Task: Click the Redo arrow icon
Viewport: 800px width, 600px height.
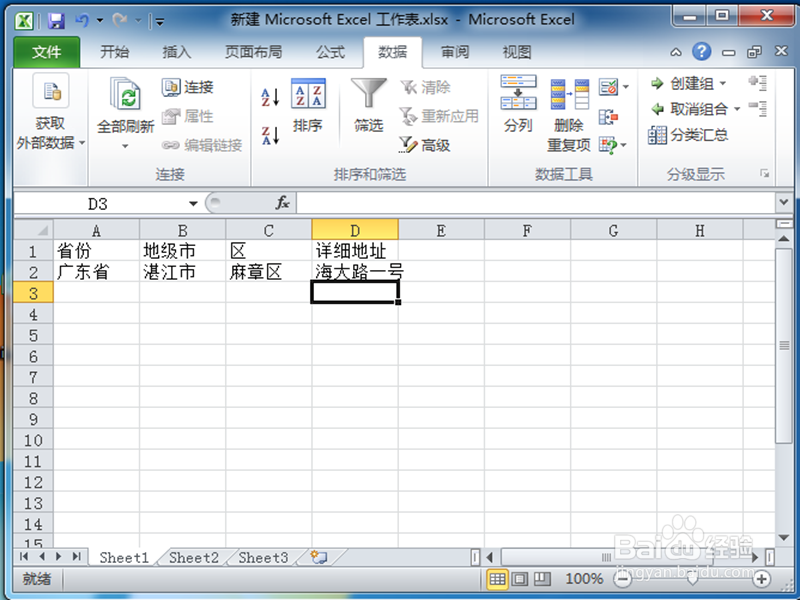Action: [120, 20]
